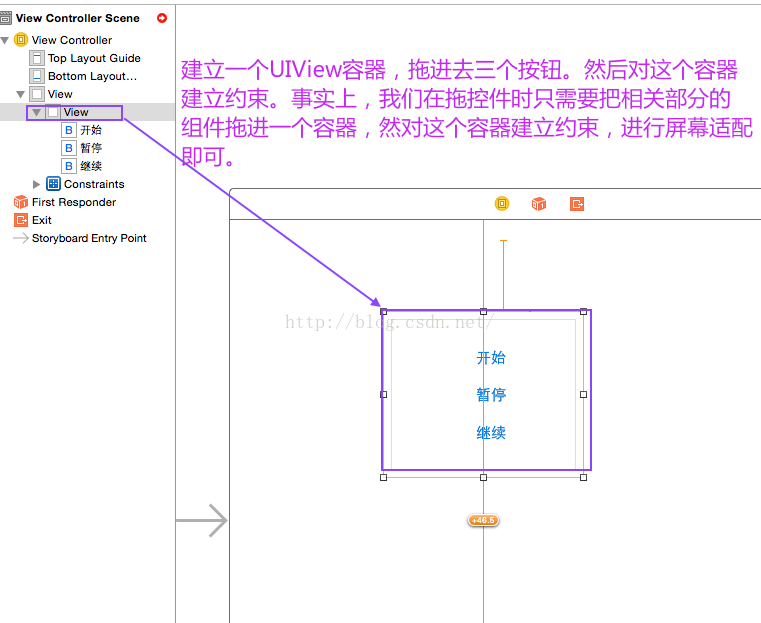Select the Constraints row label

click(94, 184)
